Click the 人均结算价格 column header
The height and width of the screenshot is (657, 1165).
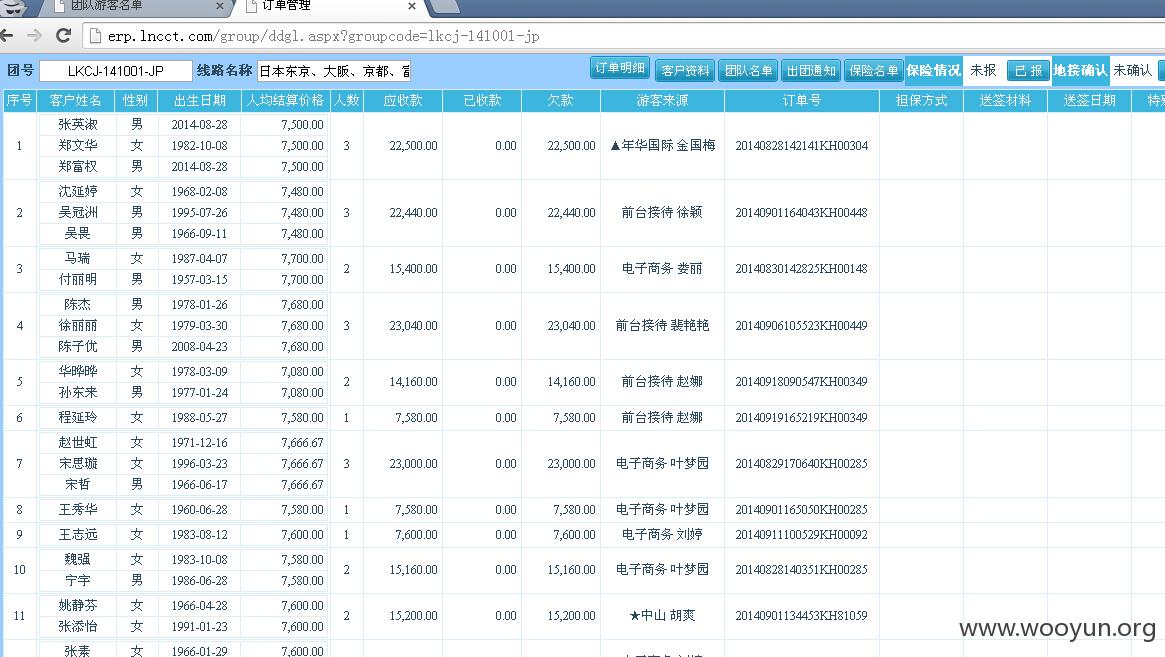[285, 100]
